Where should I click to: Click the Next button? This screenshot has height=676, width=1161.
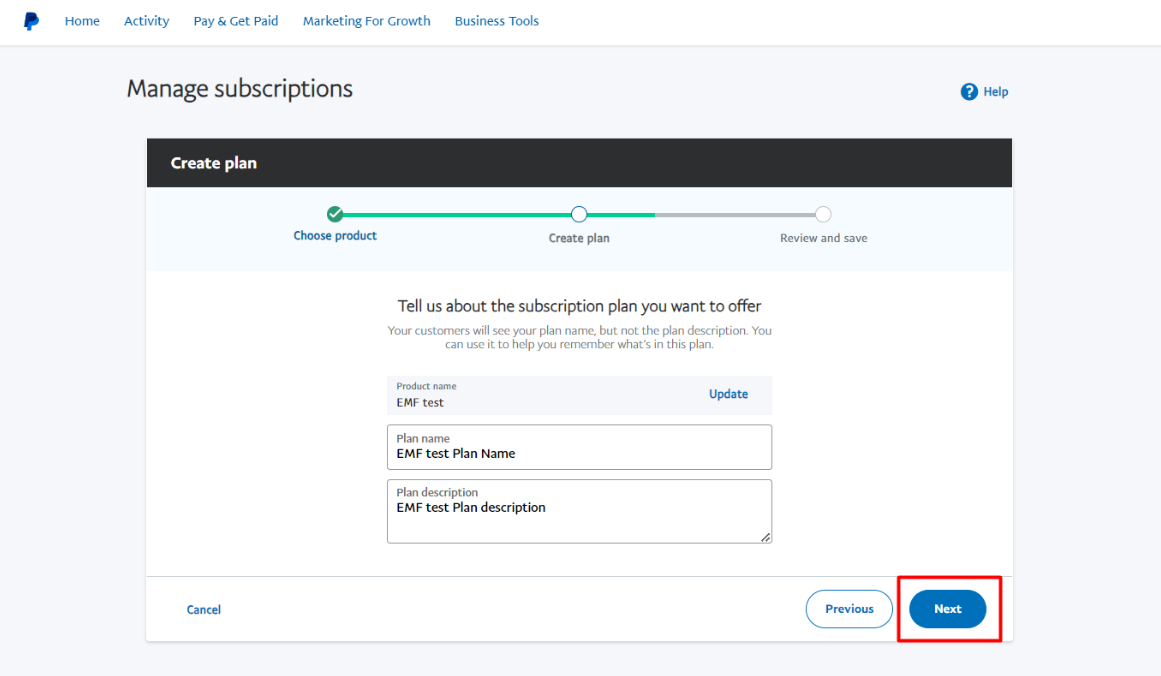[x=948, y=609]
